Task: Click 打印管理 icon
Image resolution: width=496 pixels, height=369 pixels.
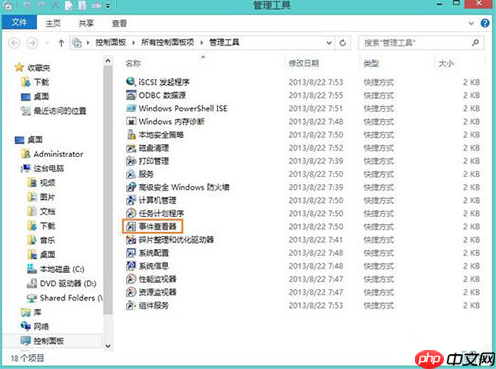Action: coord(131,161)
